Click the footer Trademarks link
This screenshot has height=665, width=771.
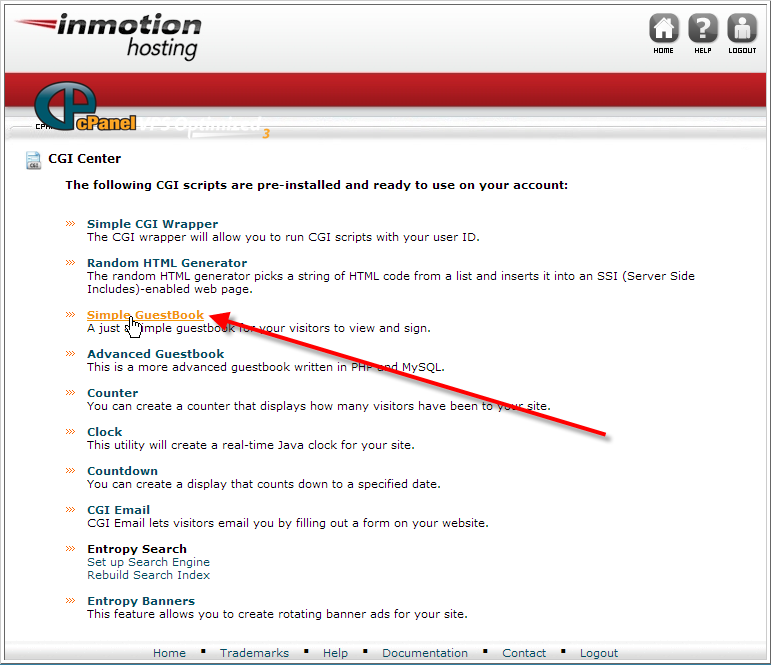(x=254, y=653)
